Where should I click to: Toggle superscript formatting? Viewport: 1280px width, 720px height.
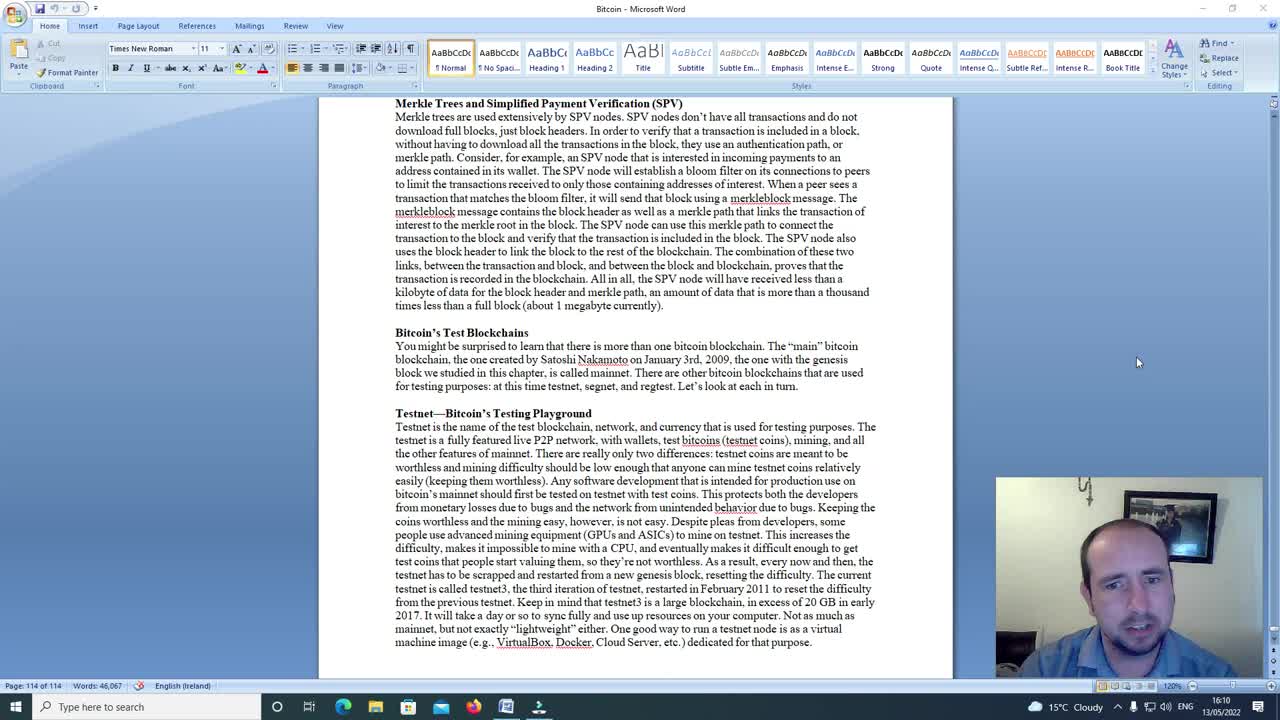pyautogui.click(x=201, y=68)
